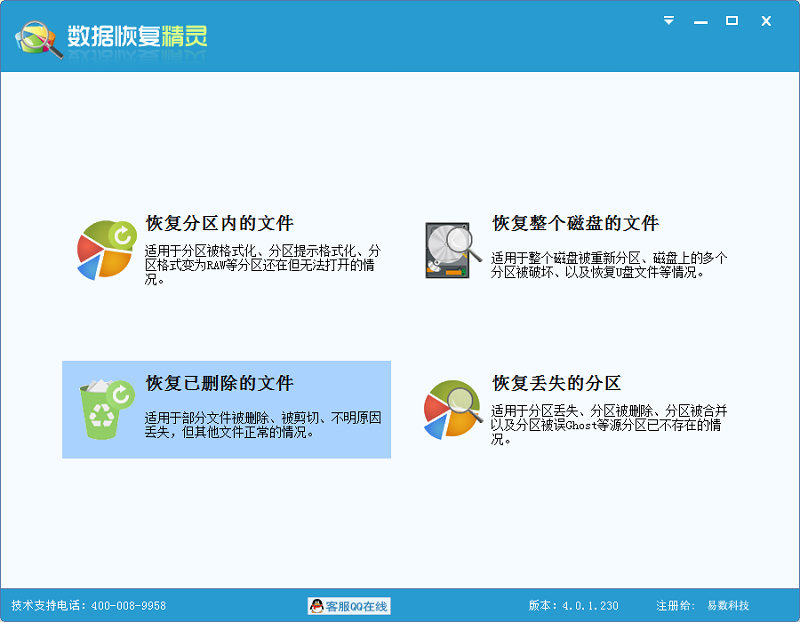
Task: Minimize the data recovery window
Action: coord(701,22)
